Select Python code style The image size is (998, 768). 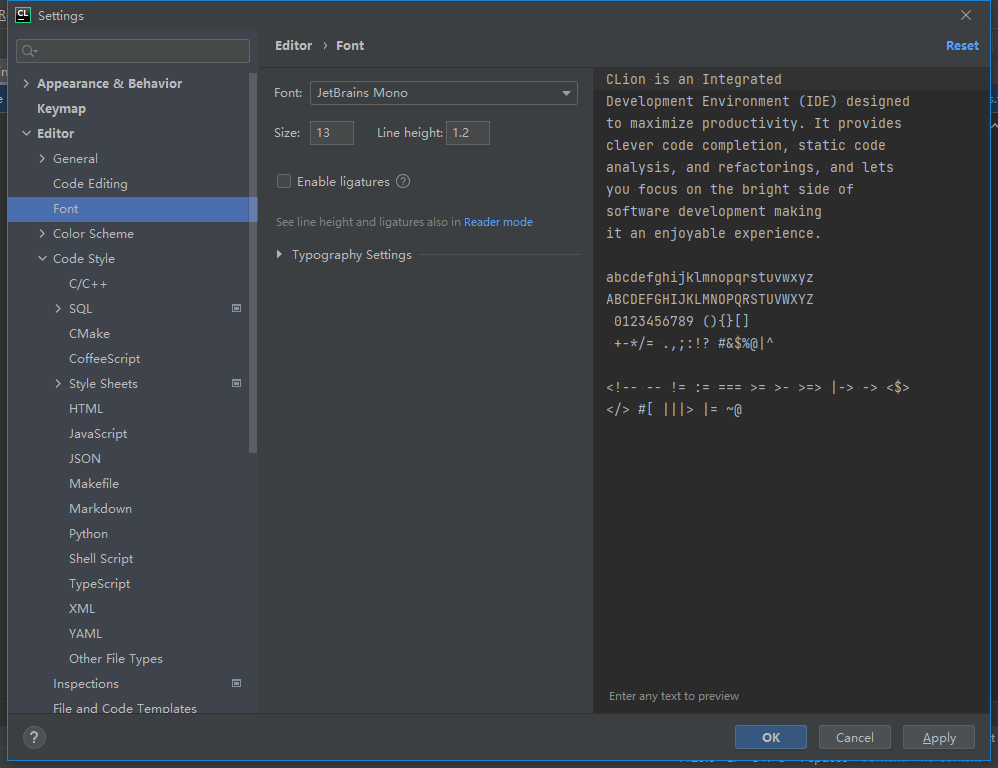click(x=88, y=534)
